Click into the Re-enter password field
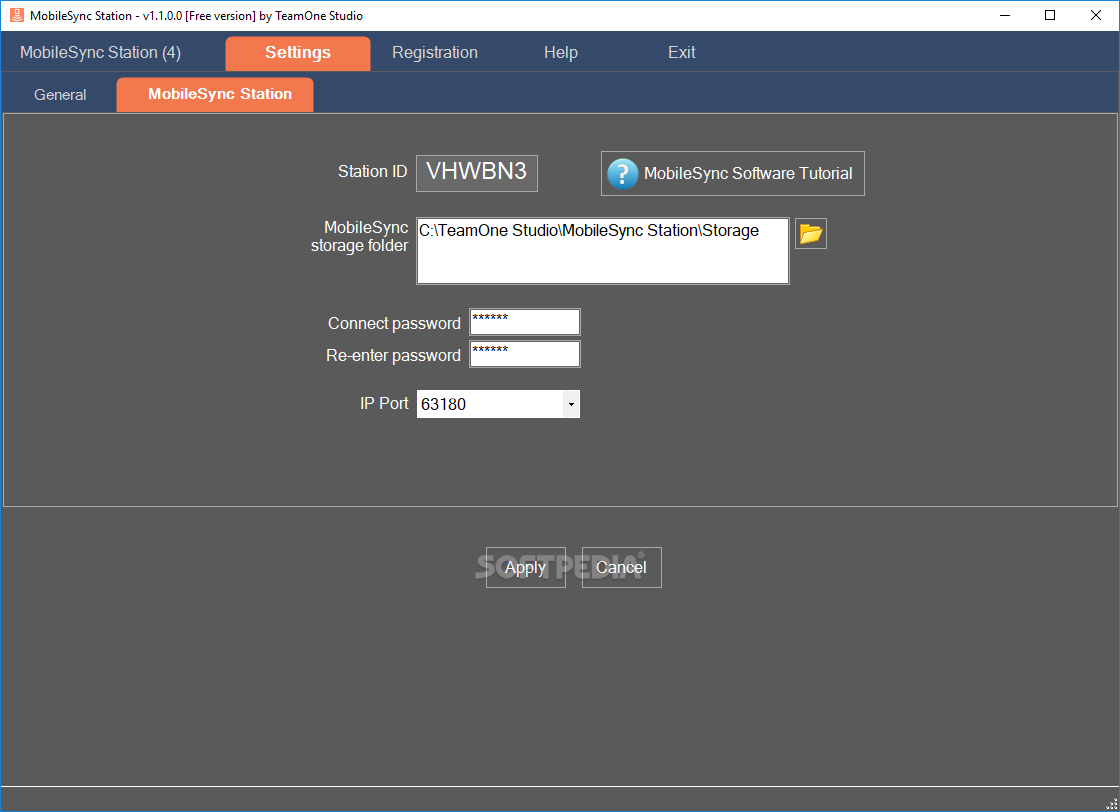 [525, 354]
